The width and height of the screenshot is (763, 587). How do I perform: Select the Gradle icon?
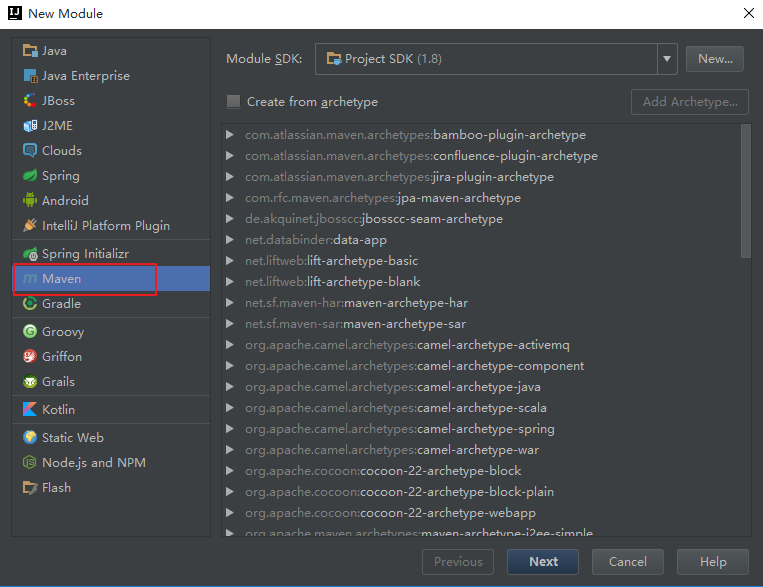click(x=30, y=303)
